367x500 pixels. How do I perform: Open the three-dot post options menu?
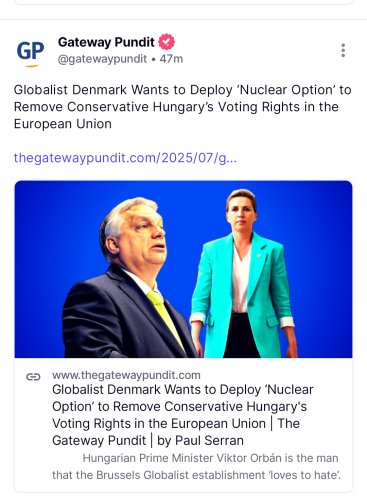pyautogui.click(x=343, y=51)
